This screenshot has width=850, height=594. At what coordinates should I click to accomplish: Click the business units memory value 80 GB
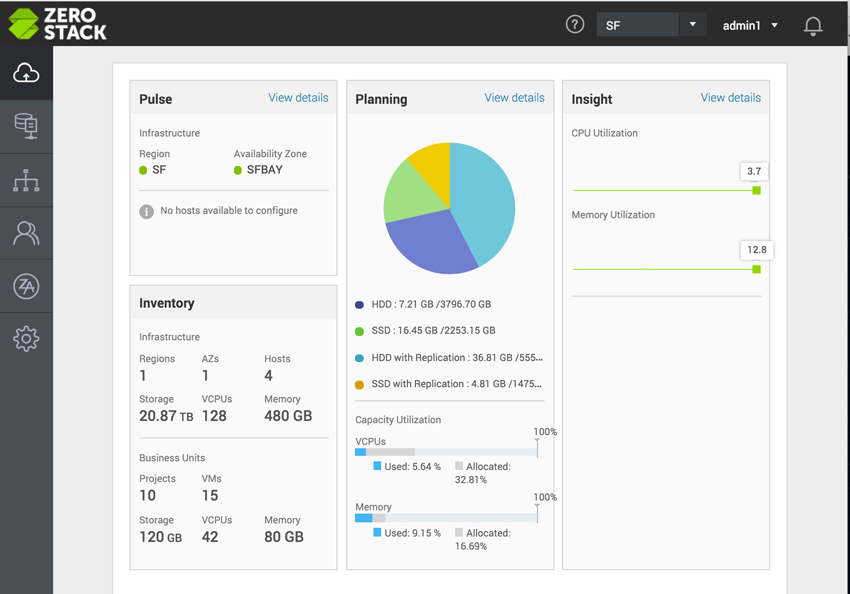pyautogui.click(x=284, y=537)
